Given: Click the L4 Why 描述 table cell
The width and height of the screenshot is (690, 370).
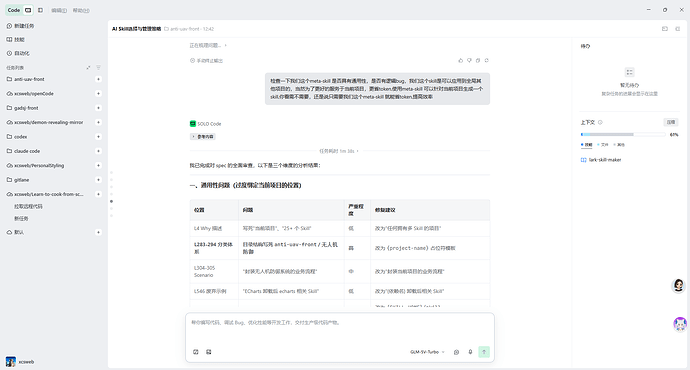Looking at the screenshot, I should coord(214,228).
